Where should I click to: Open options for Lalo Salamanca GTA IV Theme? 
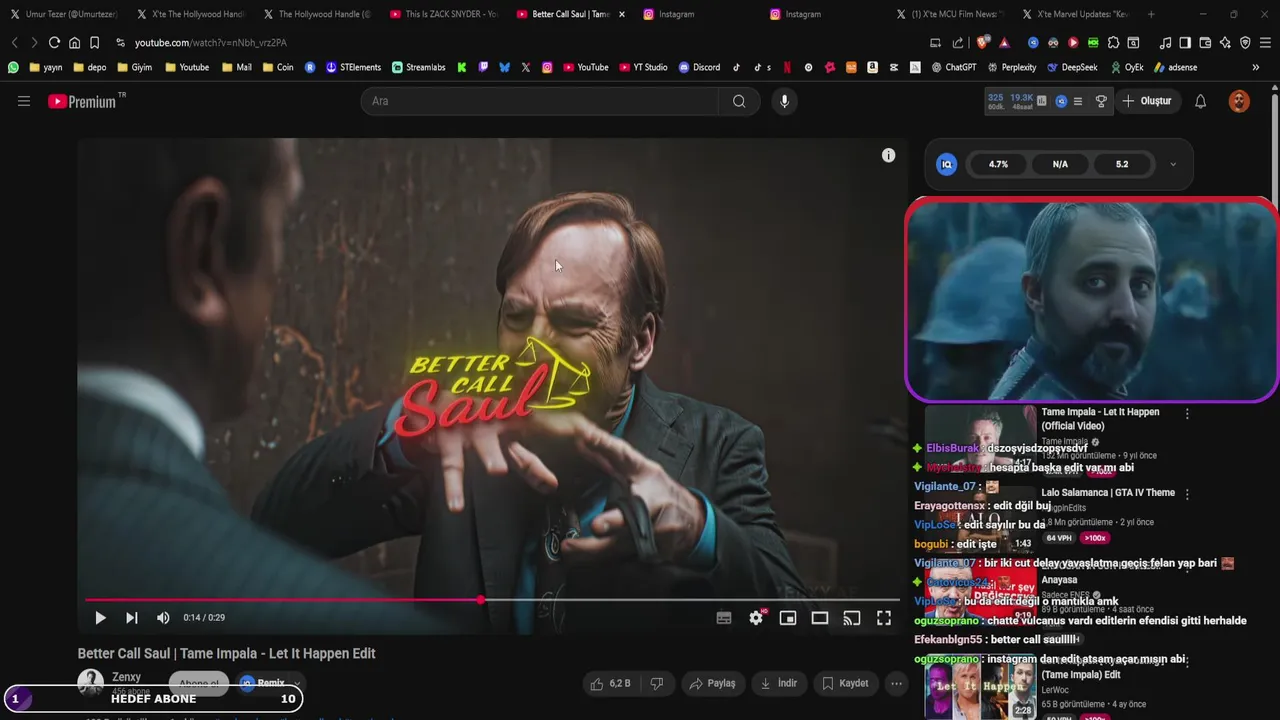[1187, 494]
